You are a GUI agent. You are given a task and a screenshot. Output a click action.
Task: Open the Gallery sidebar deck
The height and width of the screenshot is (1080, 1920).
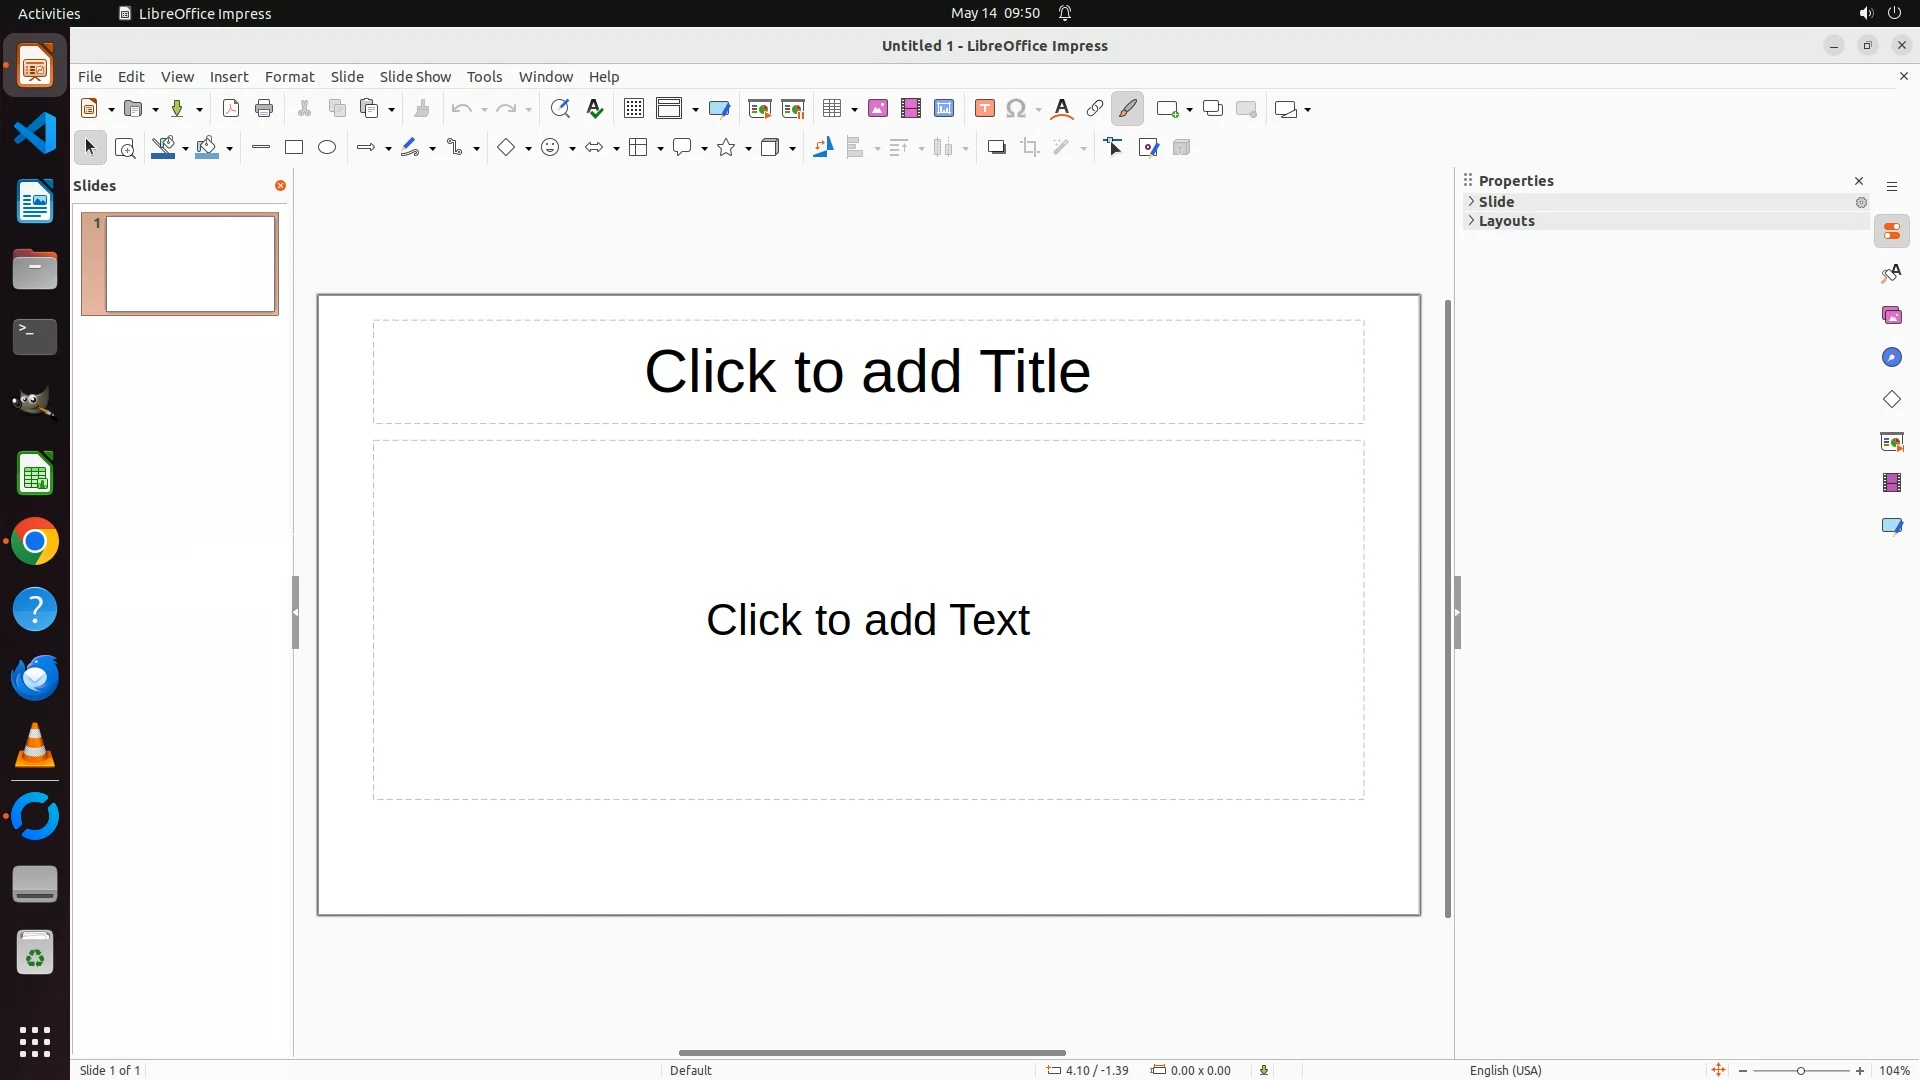click(1891, 316)
